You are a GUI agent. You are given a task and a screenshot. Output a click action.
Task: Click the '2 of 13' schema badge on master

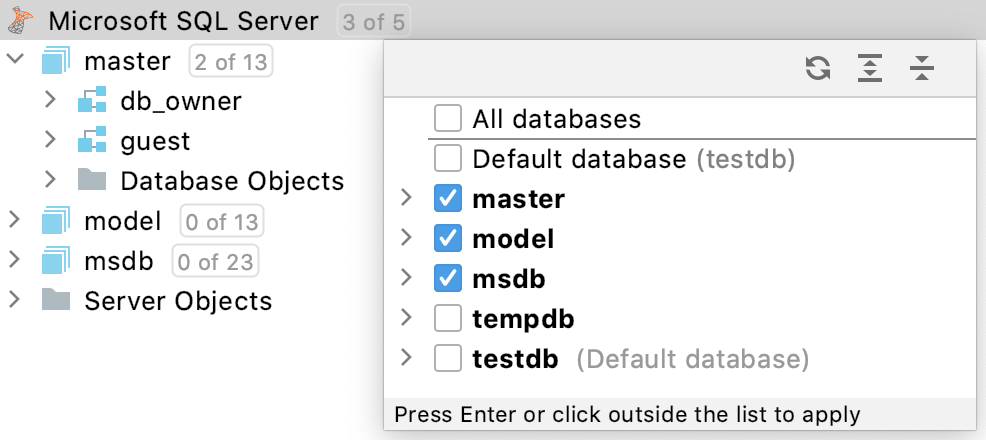[231, 62]
